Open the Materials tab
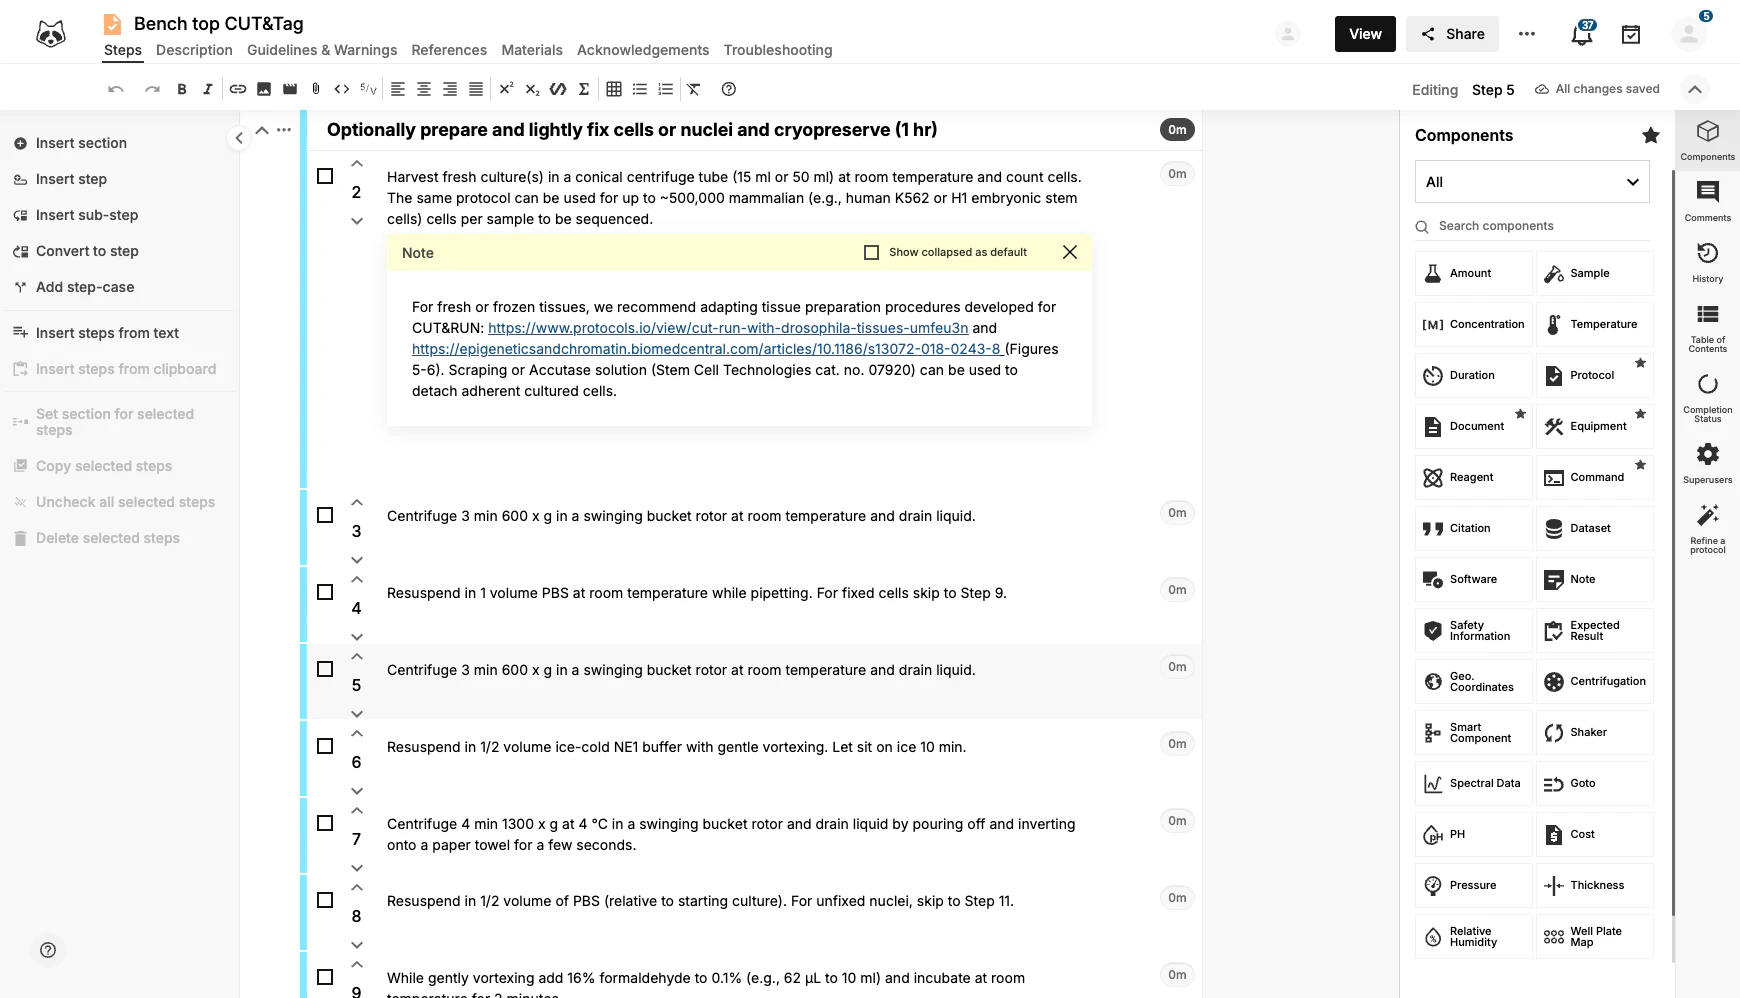The width and height of the screenshot is (1740, 998). [x=532, y=50]
